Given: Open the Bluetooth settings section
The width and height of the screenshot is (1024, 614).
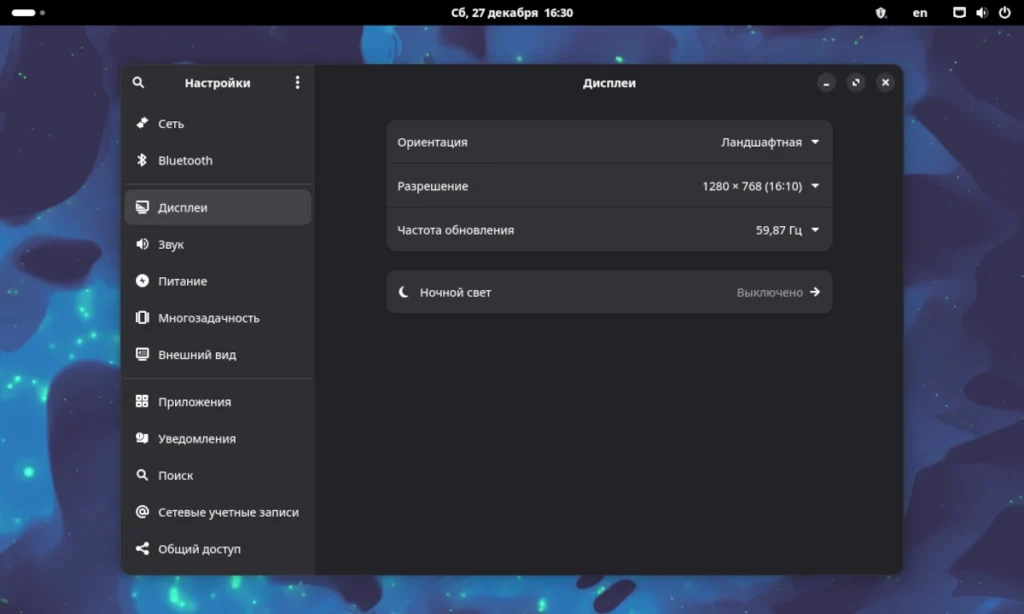Looking at the screenshot, I should point(217,160).
